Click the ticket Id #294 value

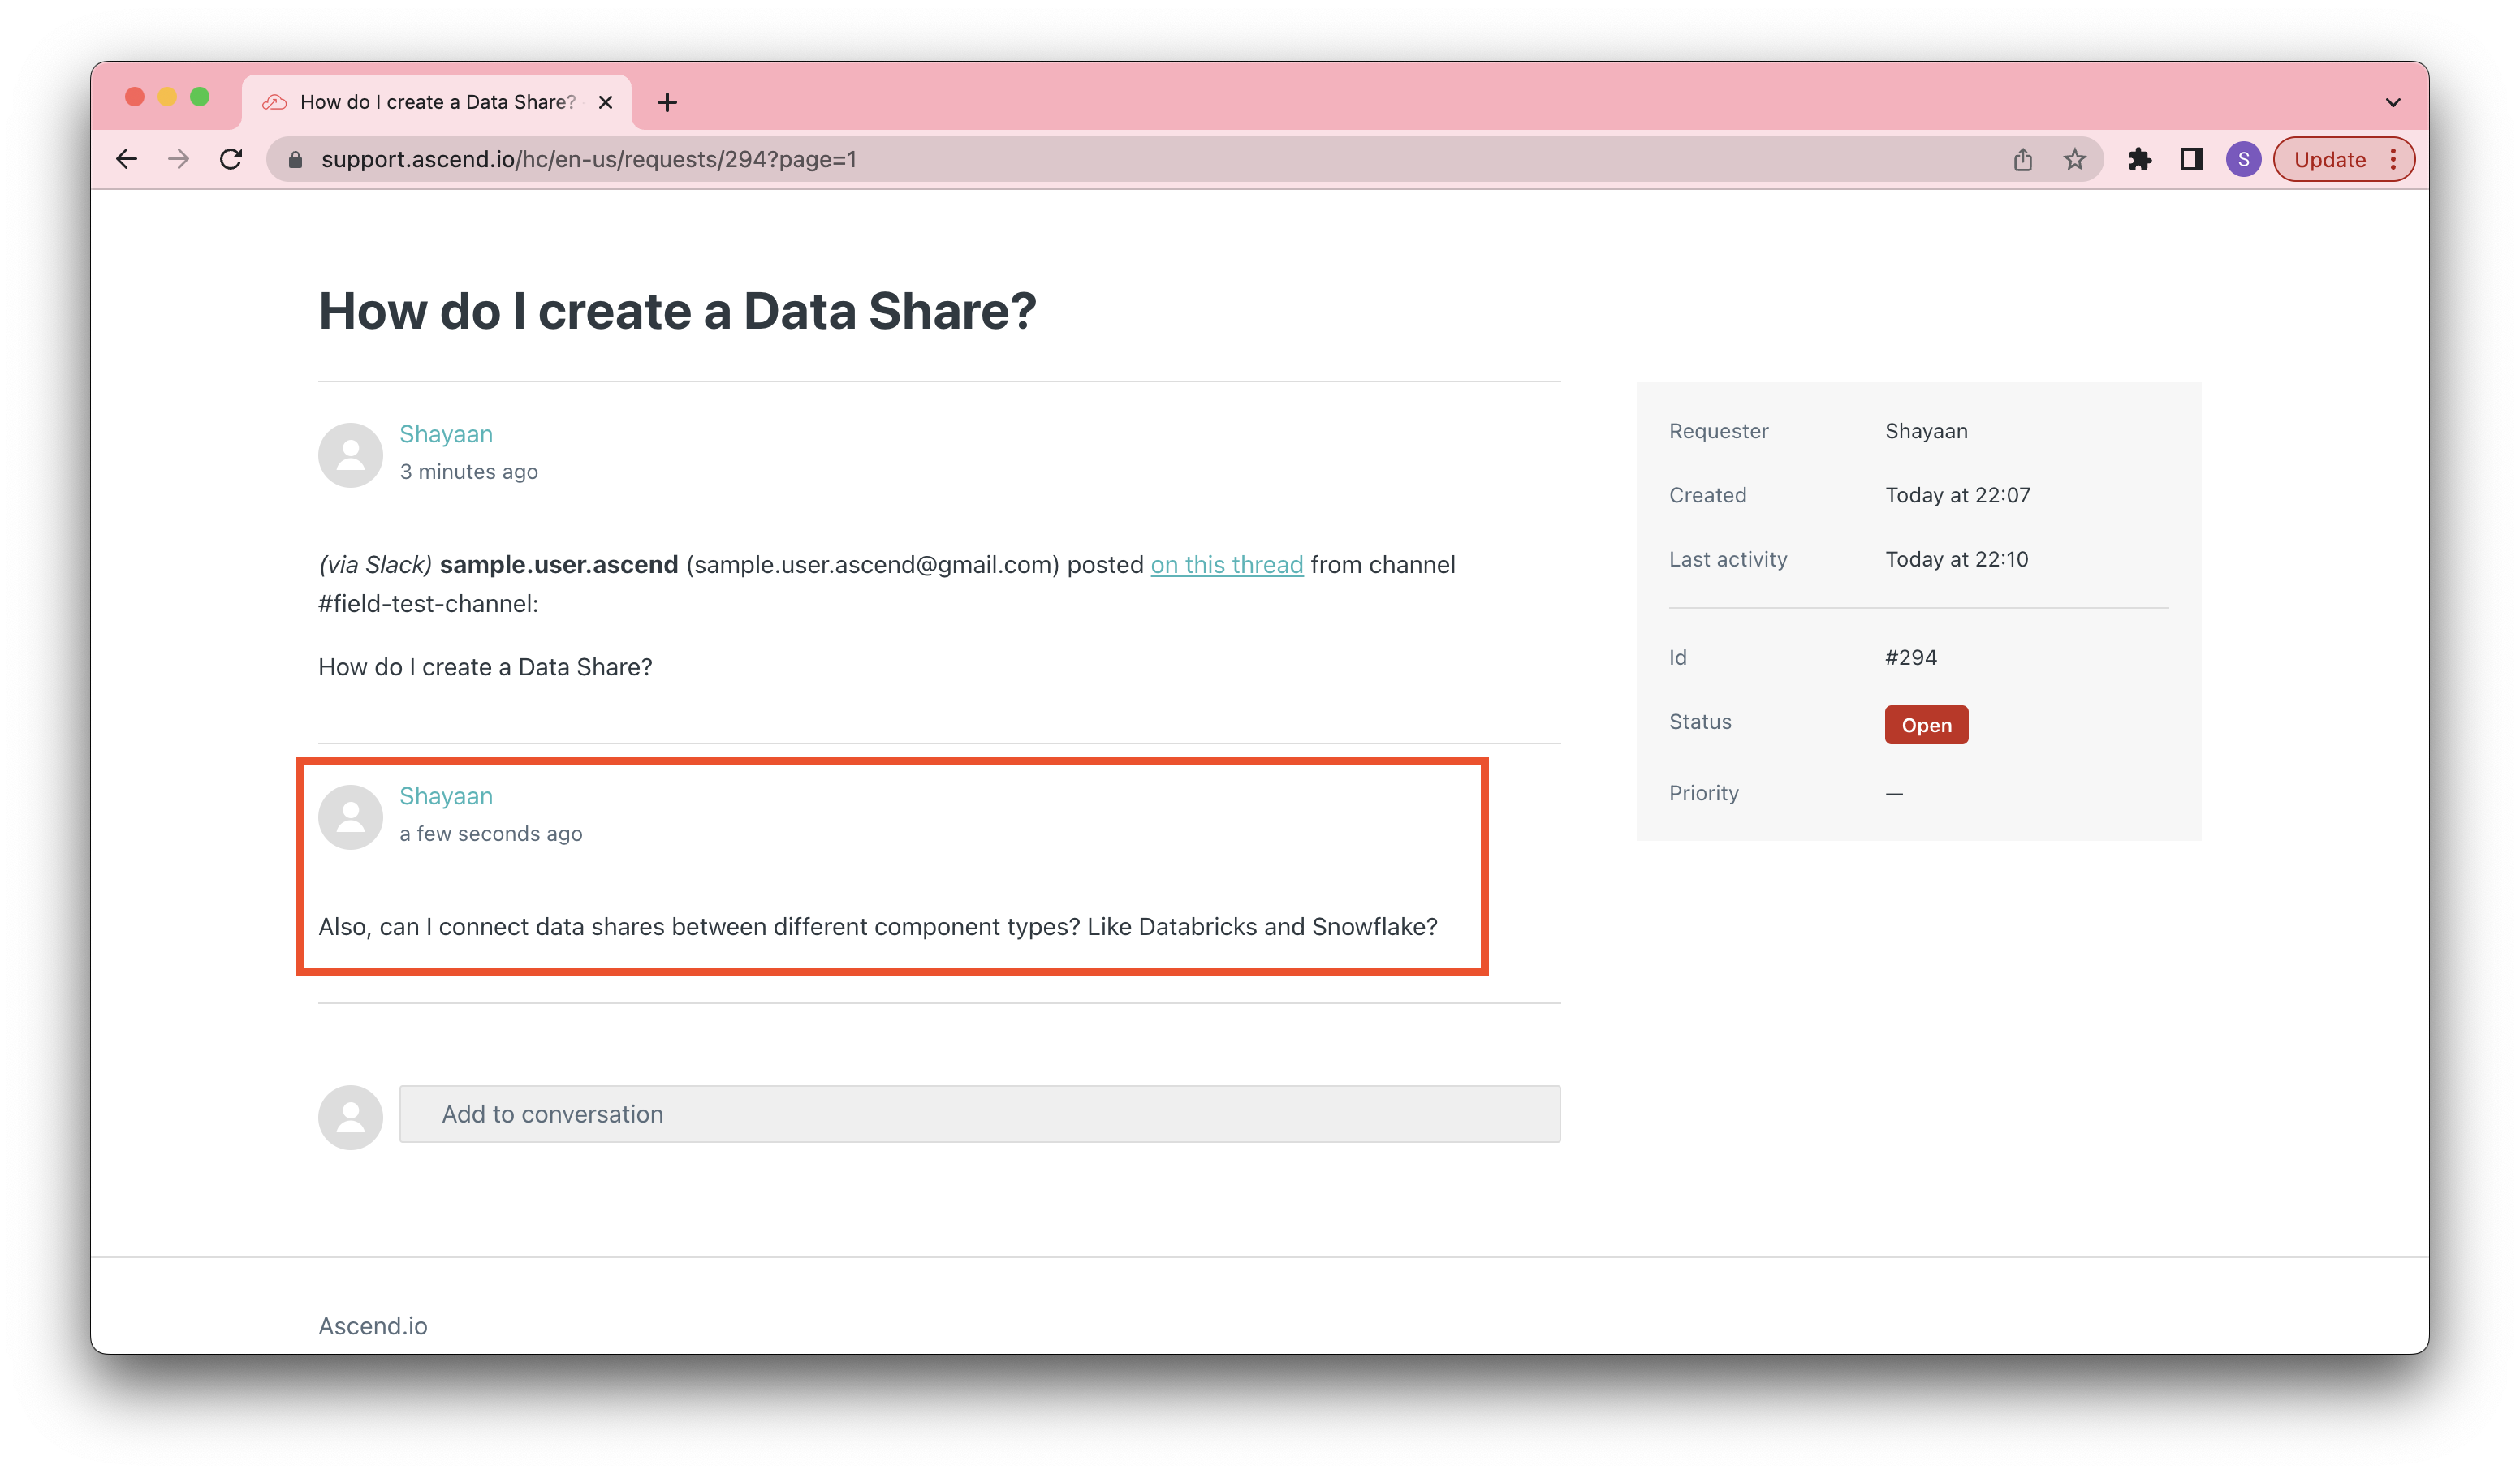1911,657
